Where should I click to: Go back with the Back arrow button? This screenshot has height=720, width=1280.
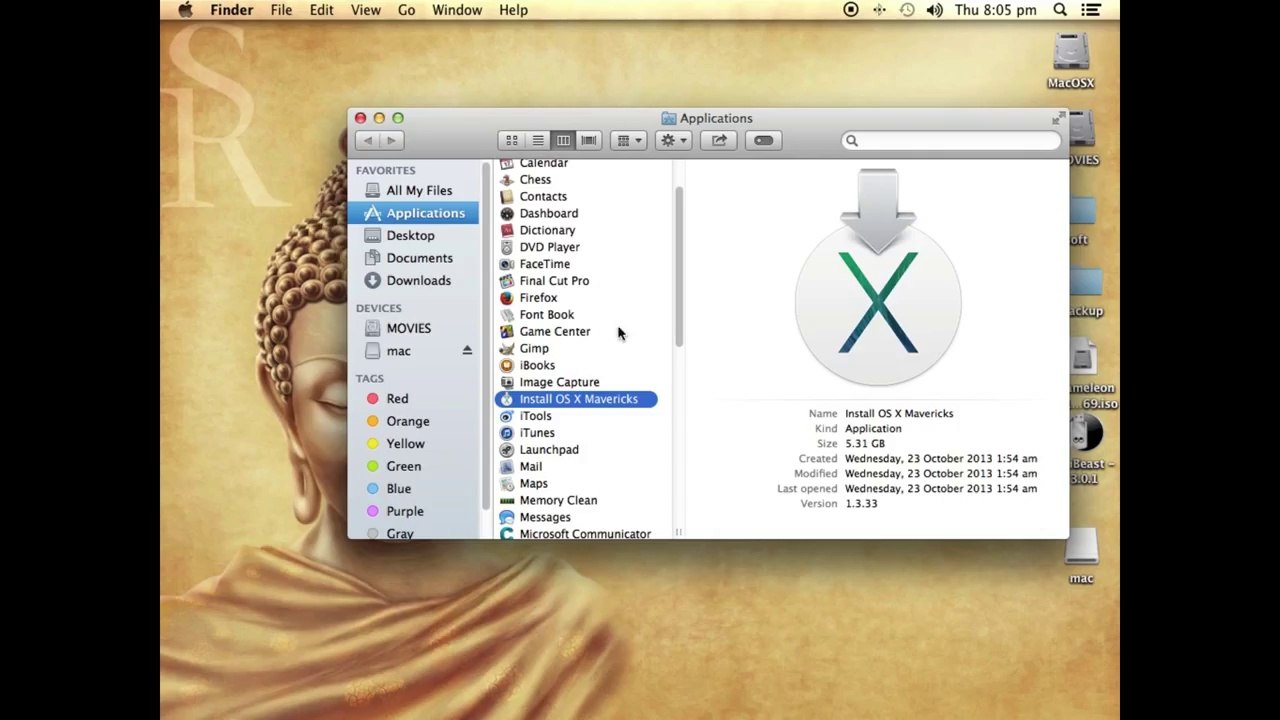click(x=368, y=141)
